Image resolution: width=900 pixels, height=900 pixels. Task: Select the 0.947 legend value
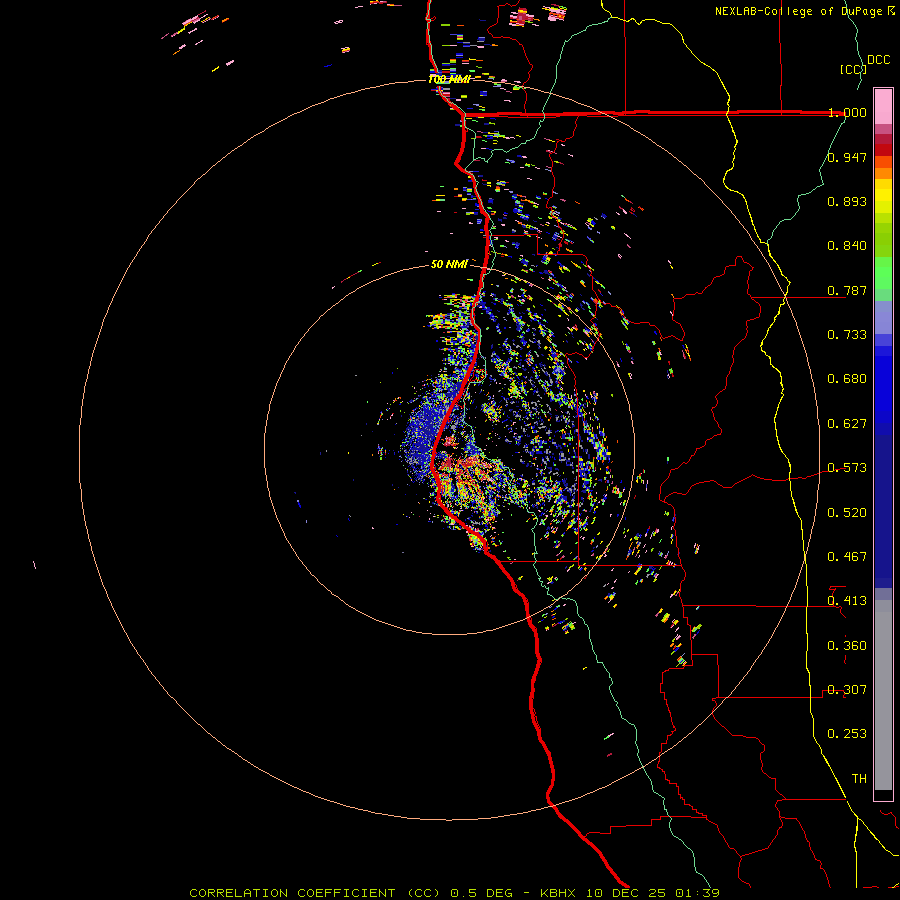point(847,157)
